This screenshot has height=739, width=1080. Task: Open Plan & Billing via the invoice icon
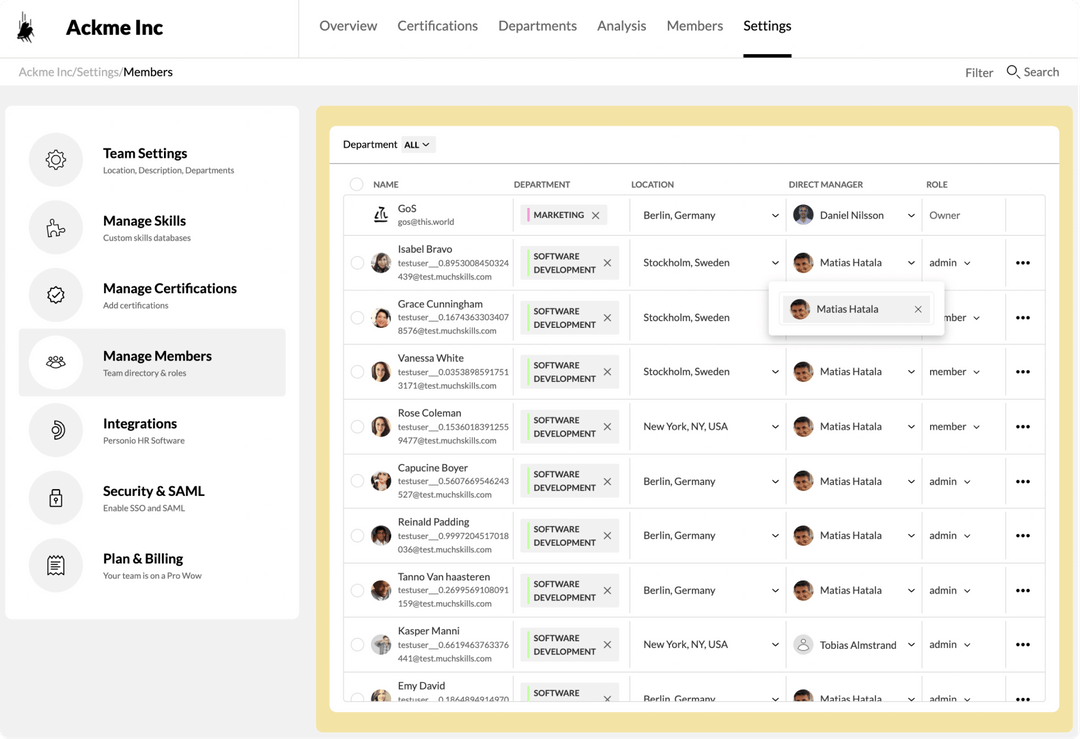(56, 565)
